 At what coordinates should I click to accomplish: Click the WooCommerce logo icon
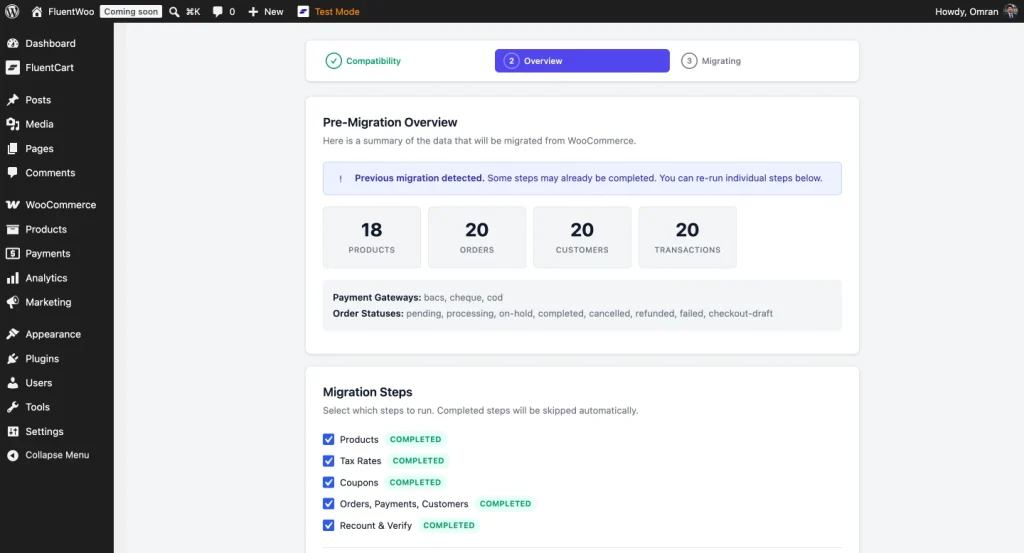coord(12,204)
